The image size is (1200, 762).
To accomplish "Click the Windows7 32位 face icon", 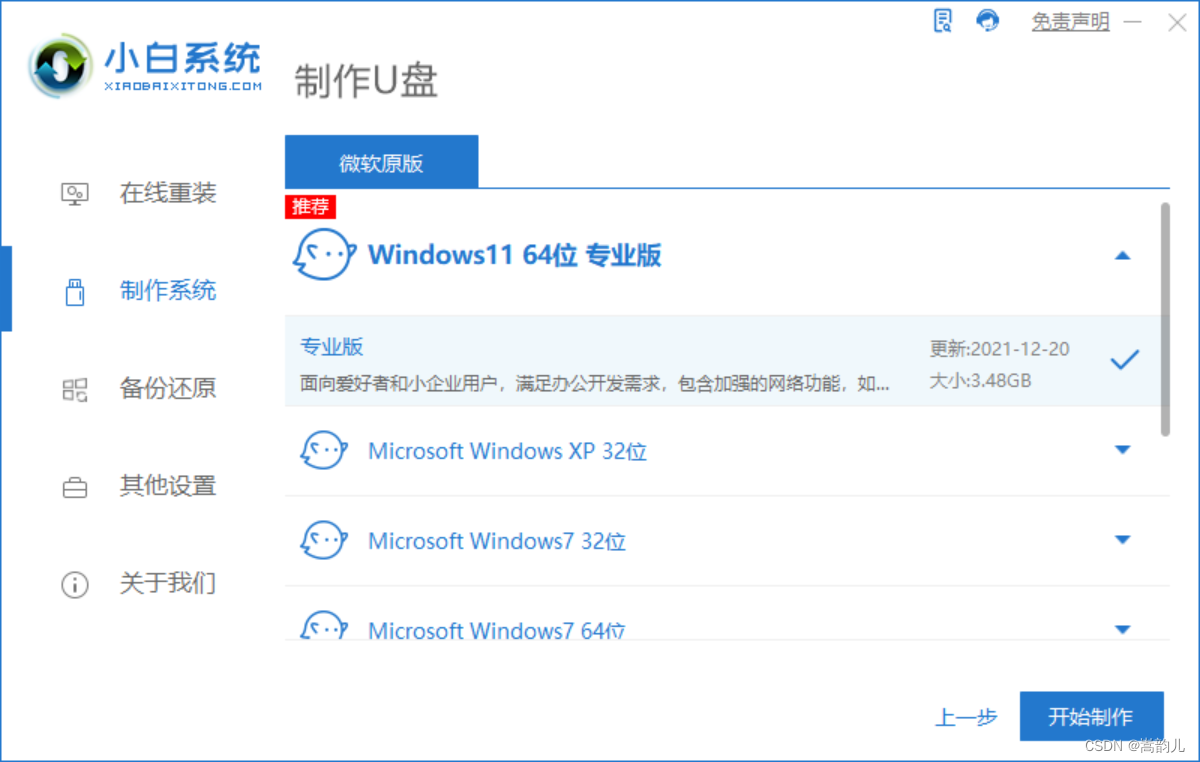I will tap(324, 540).
